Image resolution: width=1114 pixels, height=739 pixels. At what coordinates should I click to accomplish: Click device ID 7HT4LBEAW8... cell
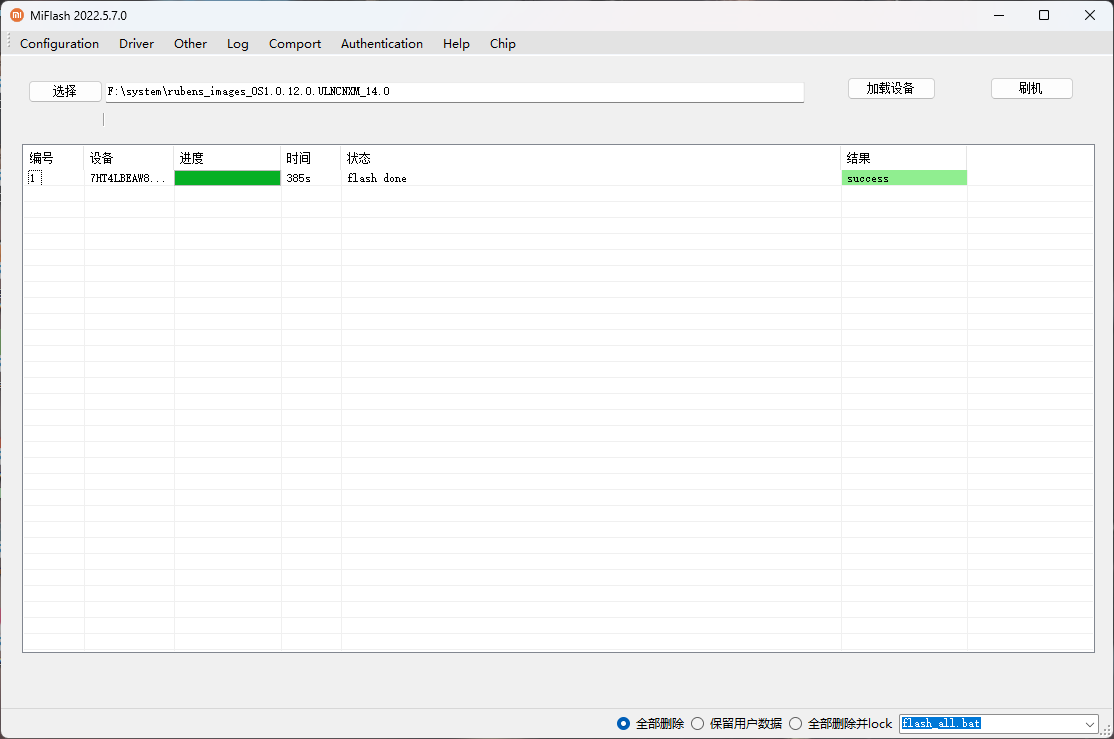[128, 178]
